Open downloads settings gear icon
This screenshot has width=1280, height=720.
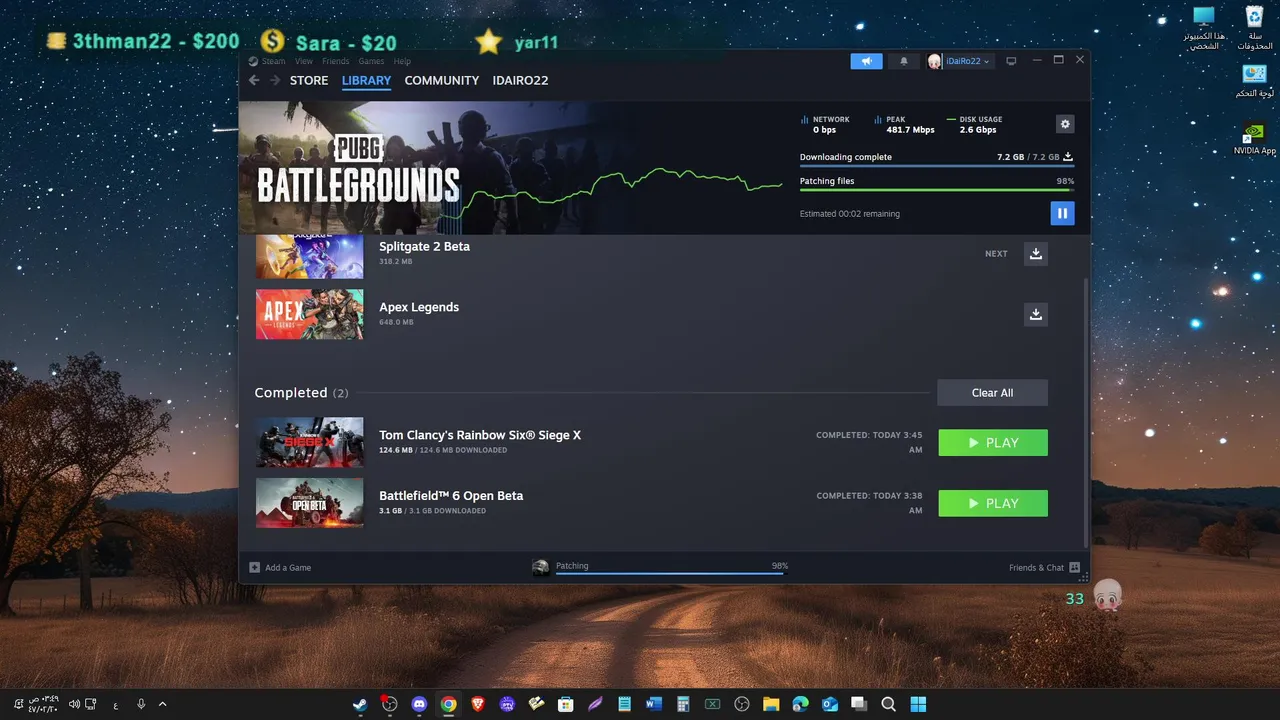[x=1065, y=124]
